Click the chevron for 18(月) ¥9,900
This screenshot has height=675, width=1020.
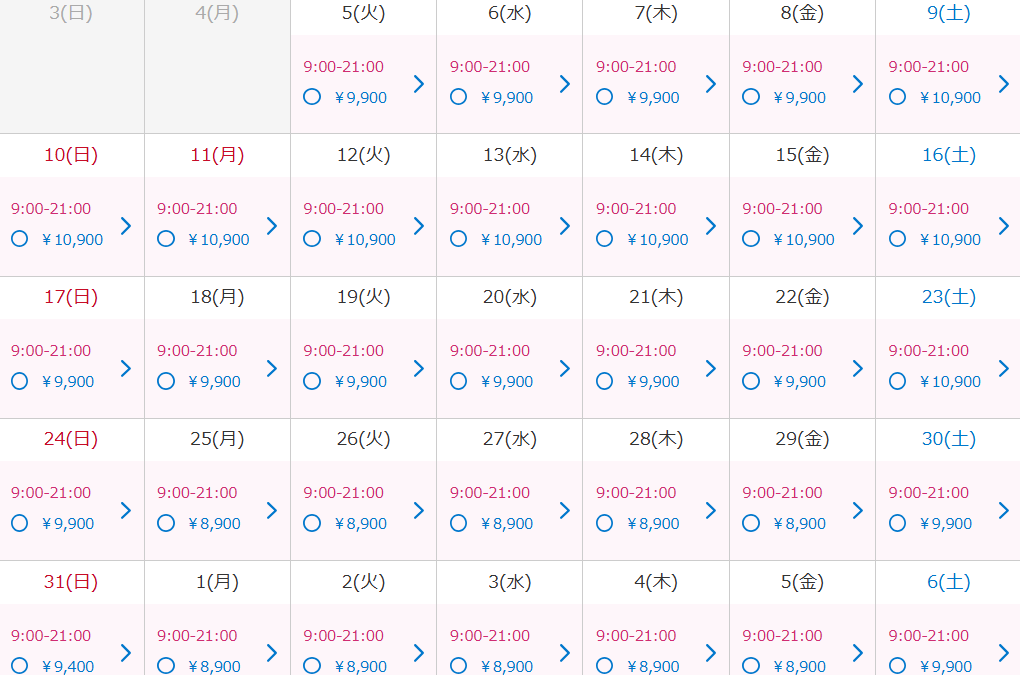[x=272, y=369]
